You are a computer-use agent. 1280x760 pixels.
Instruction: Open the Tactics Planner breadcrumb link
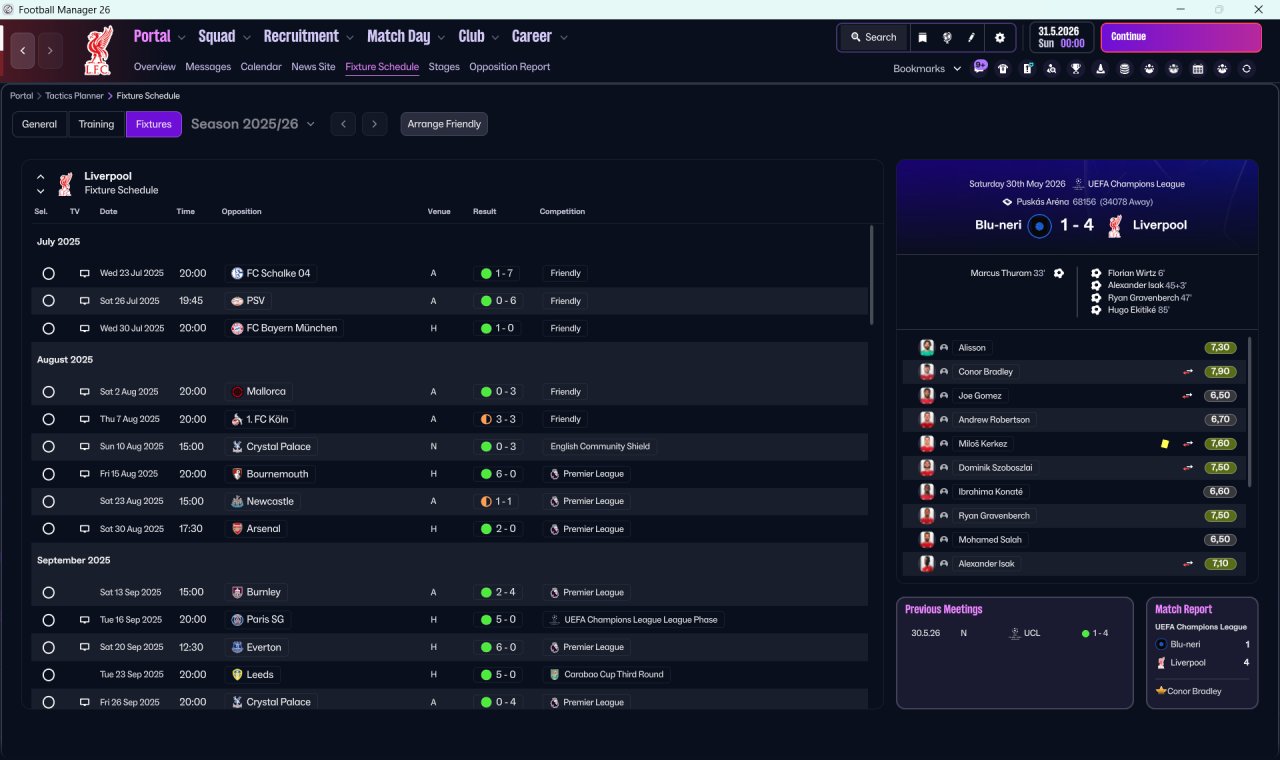[x=74, y=96]
